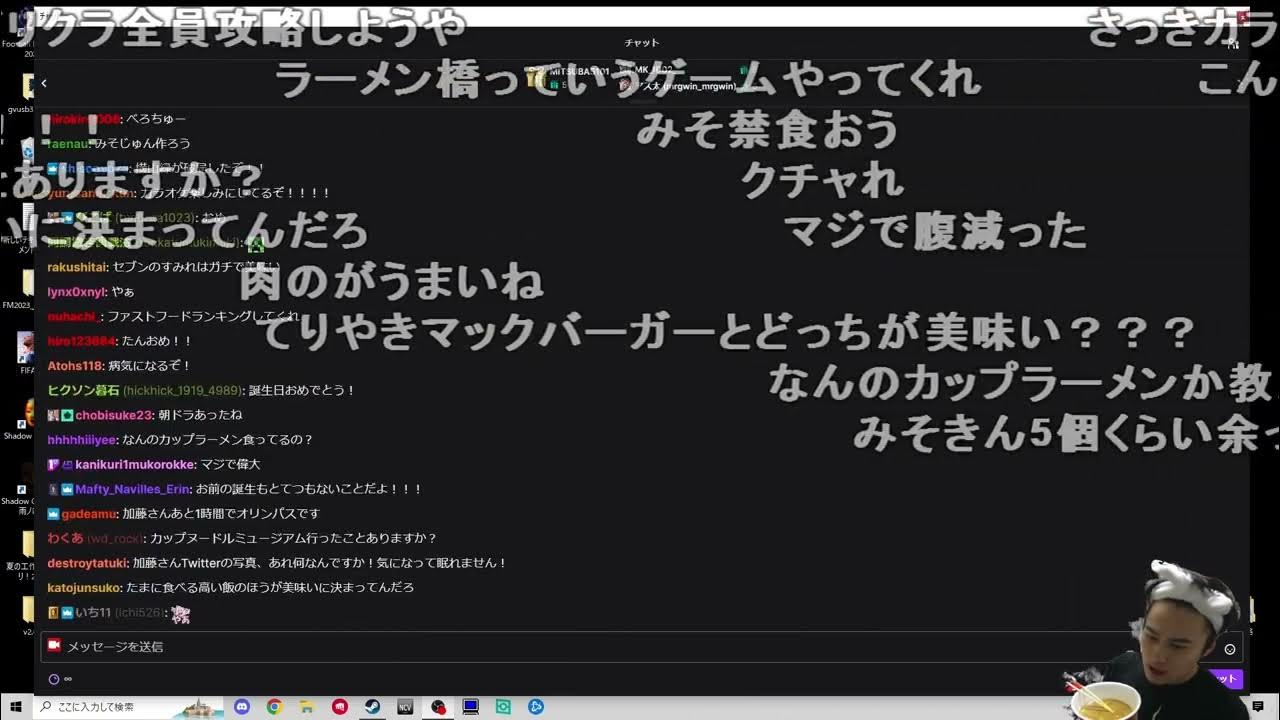Collapse the chat leaderboard left chevron

pos(44,84)
